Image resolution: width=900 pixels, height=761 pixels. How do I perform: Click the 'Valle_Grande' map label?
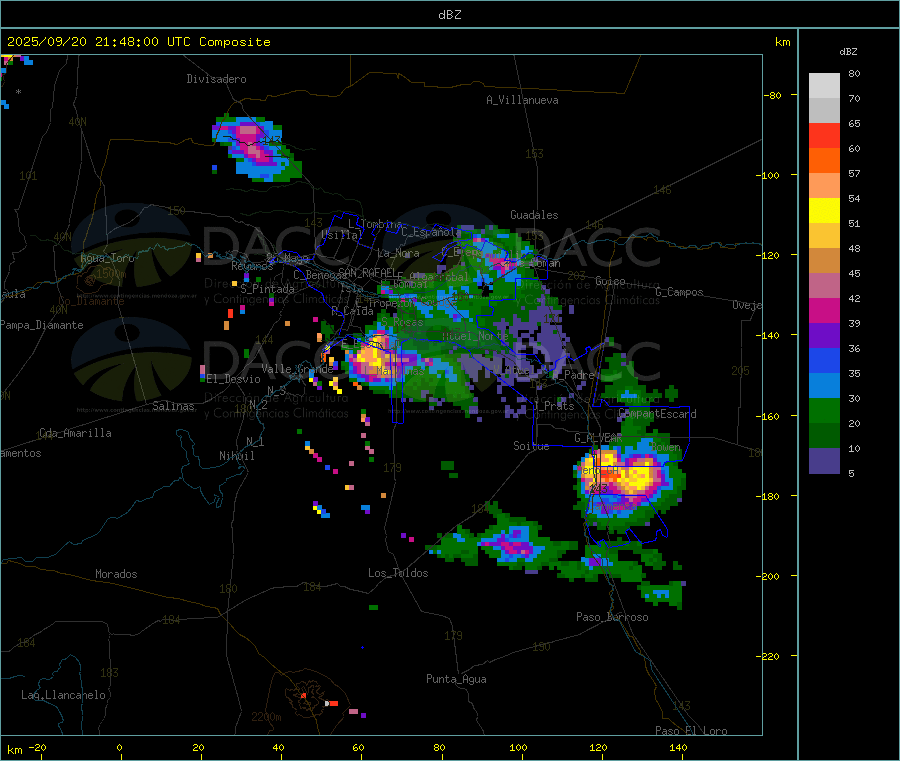tap(297, 368)
